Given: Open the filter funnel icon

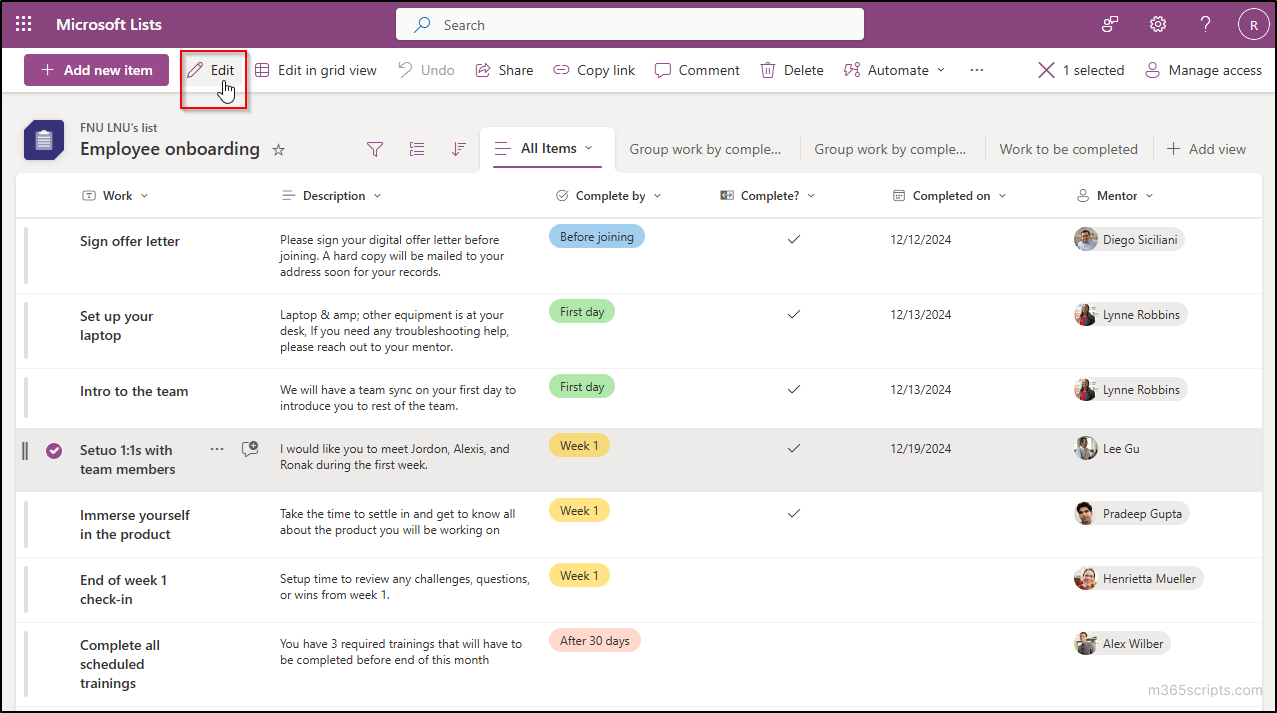Looking at the screenshot, I should pos(375,149).
